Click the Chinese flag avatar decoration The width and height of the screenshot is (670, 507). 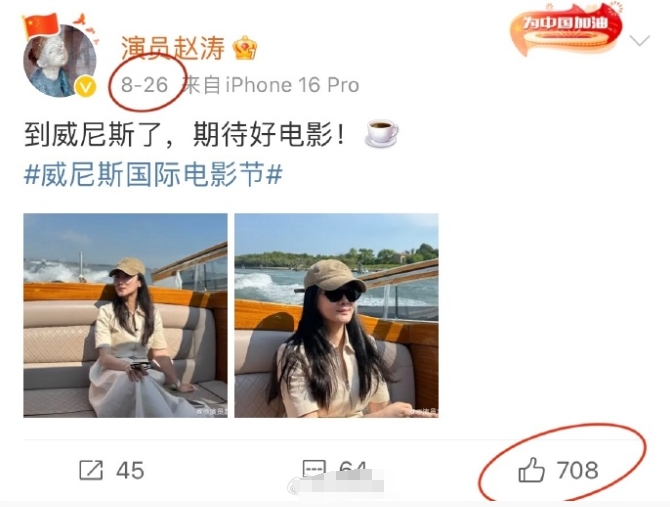[x=41, y=25]
